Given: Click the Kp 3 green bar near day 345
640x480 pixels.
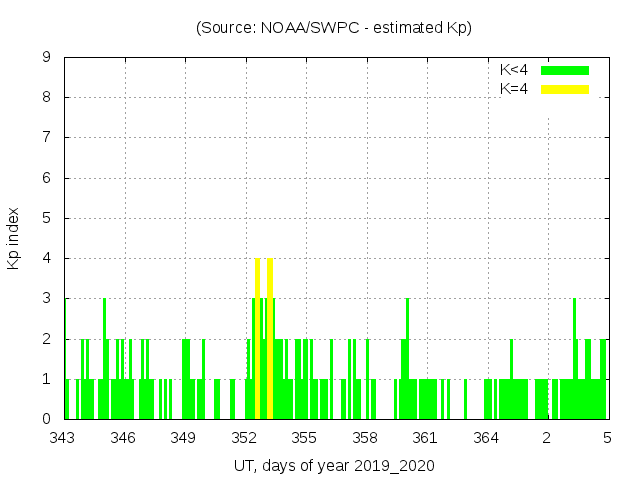Looking at the screenshot, I should 104,358.
